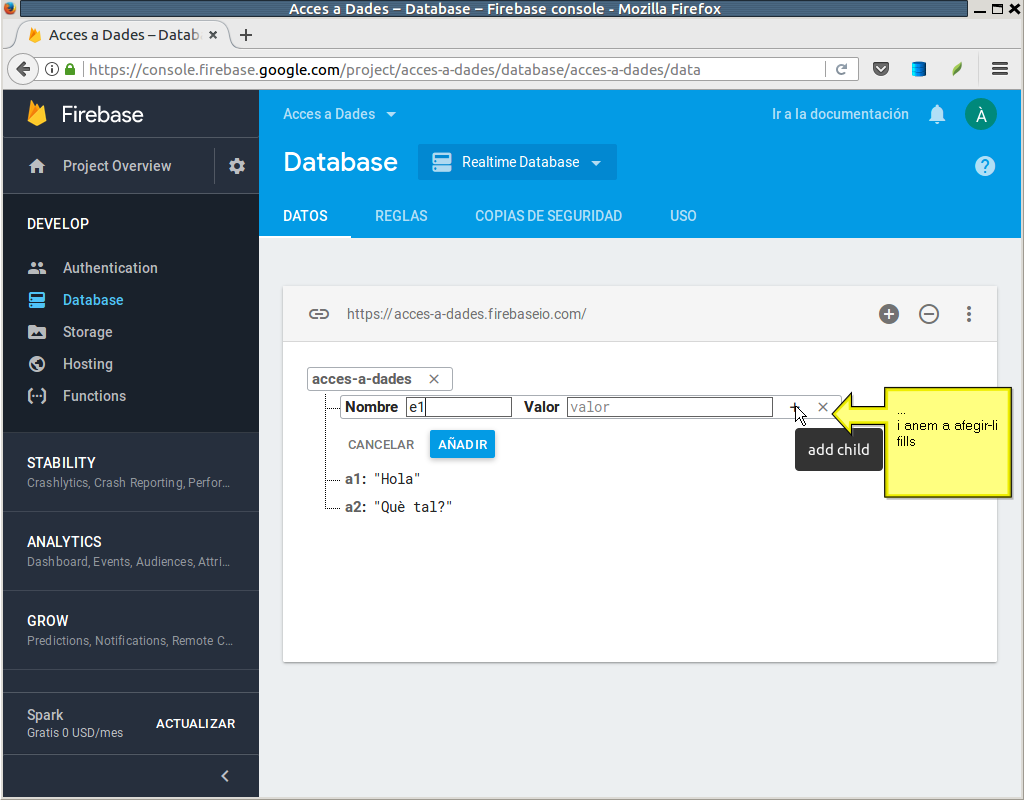The height and width of the screenshot is (800, 1024).
Task: Click the Pocket icon in Firefox toolbar
Action: coord(881,69)
